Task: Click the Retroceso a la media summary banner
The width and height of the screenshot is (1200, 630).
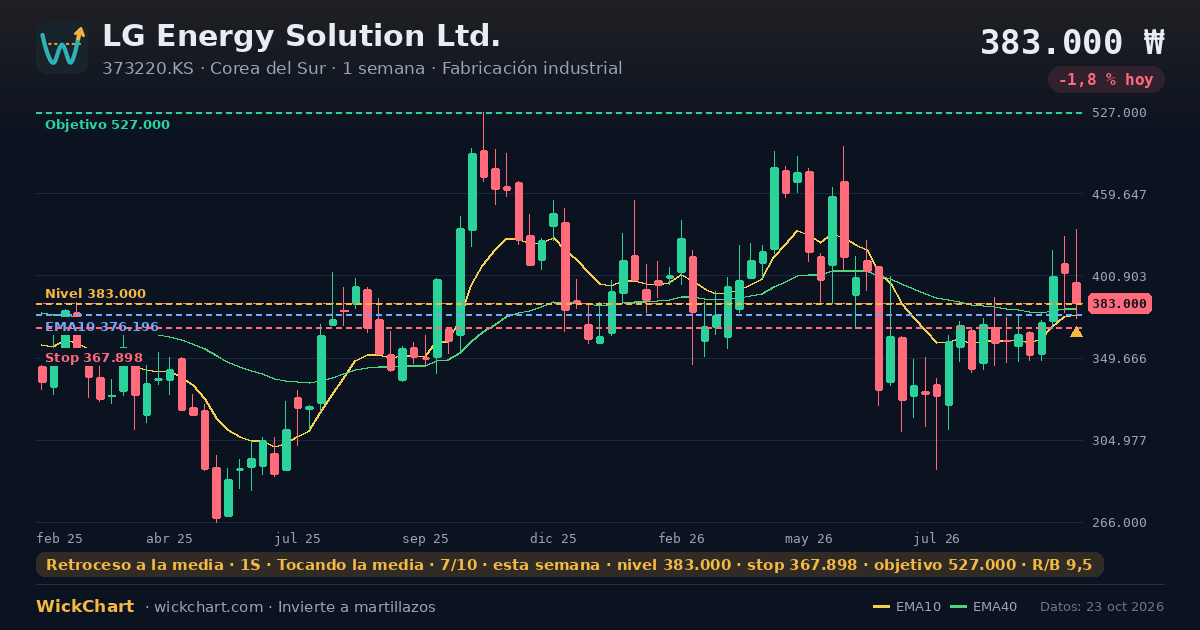Action: [x=570, y=565]
